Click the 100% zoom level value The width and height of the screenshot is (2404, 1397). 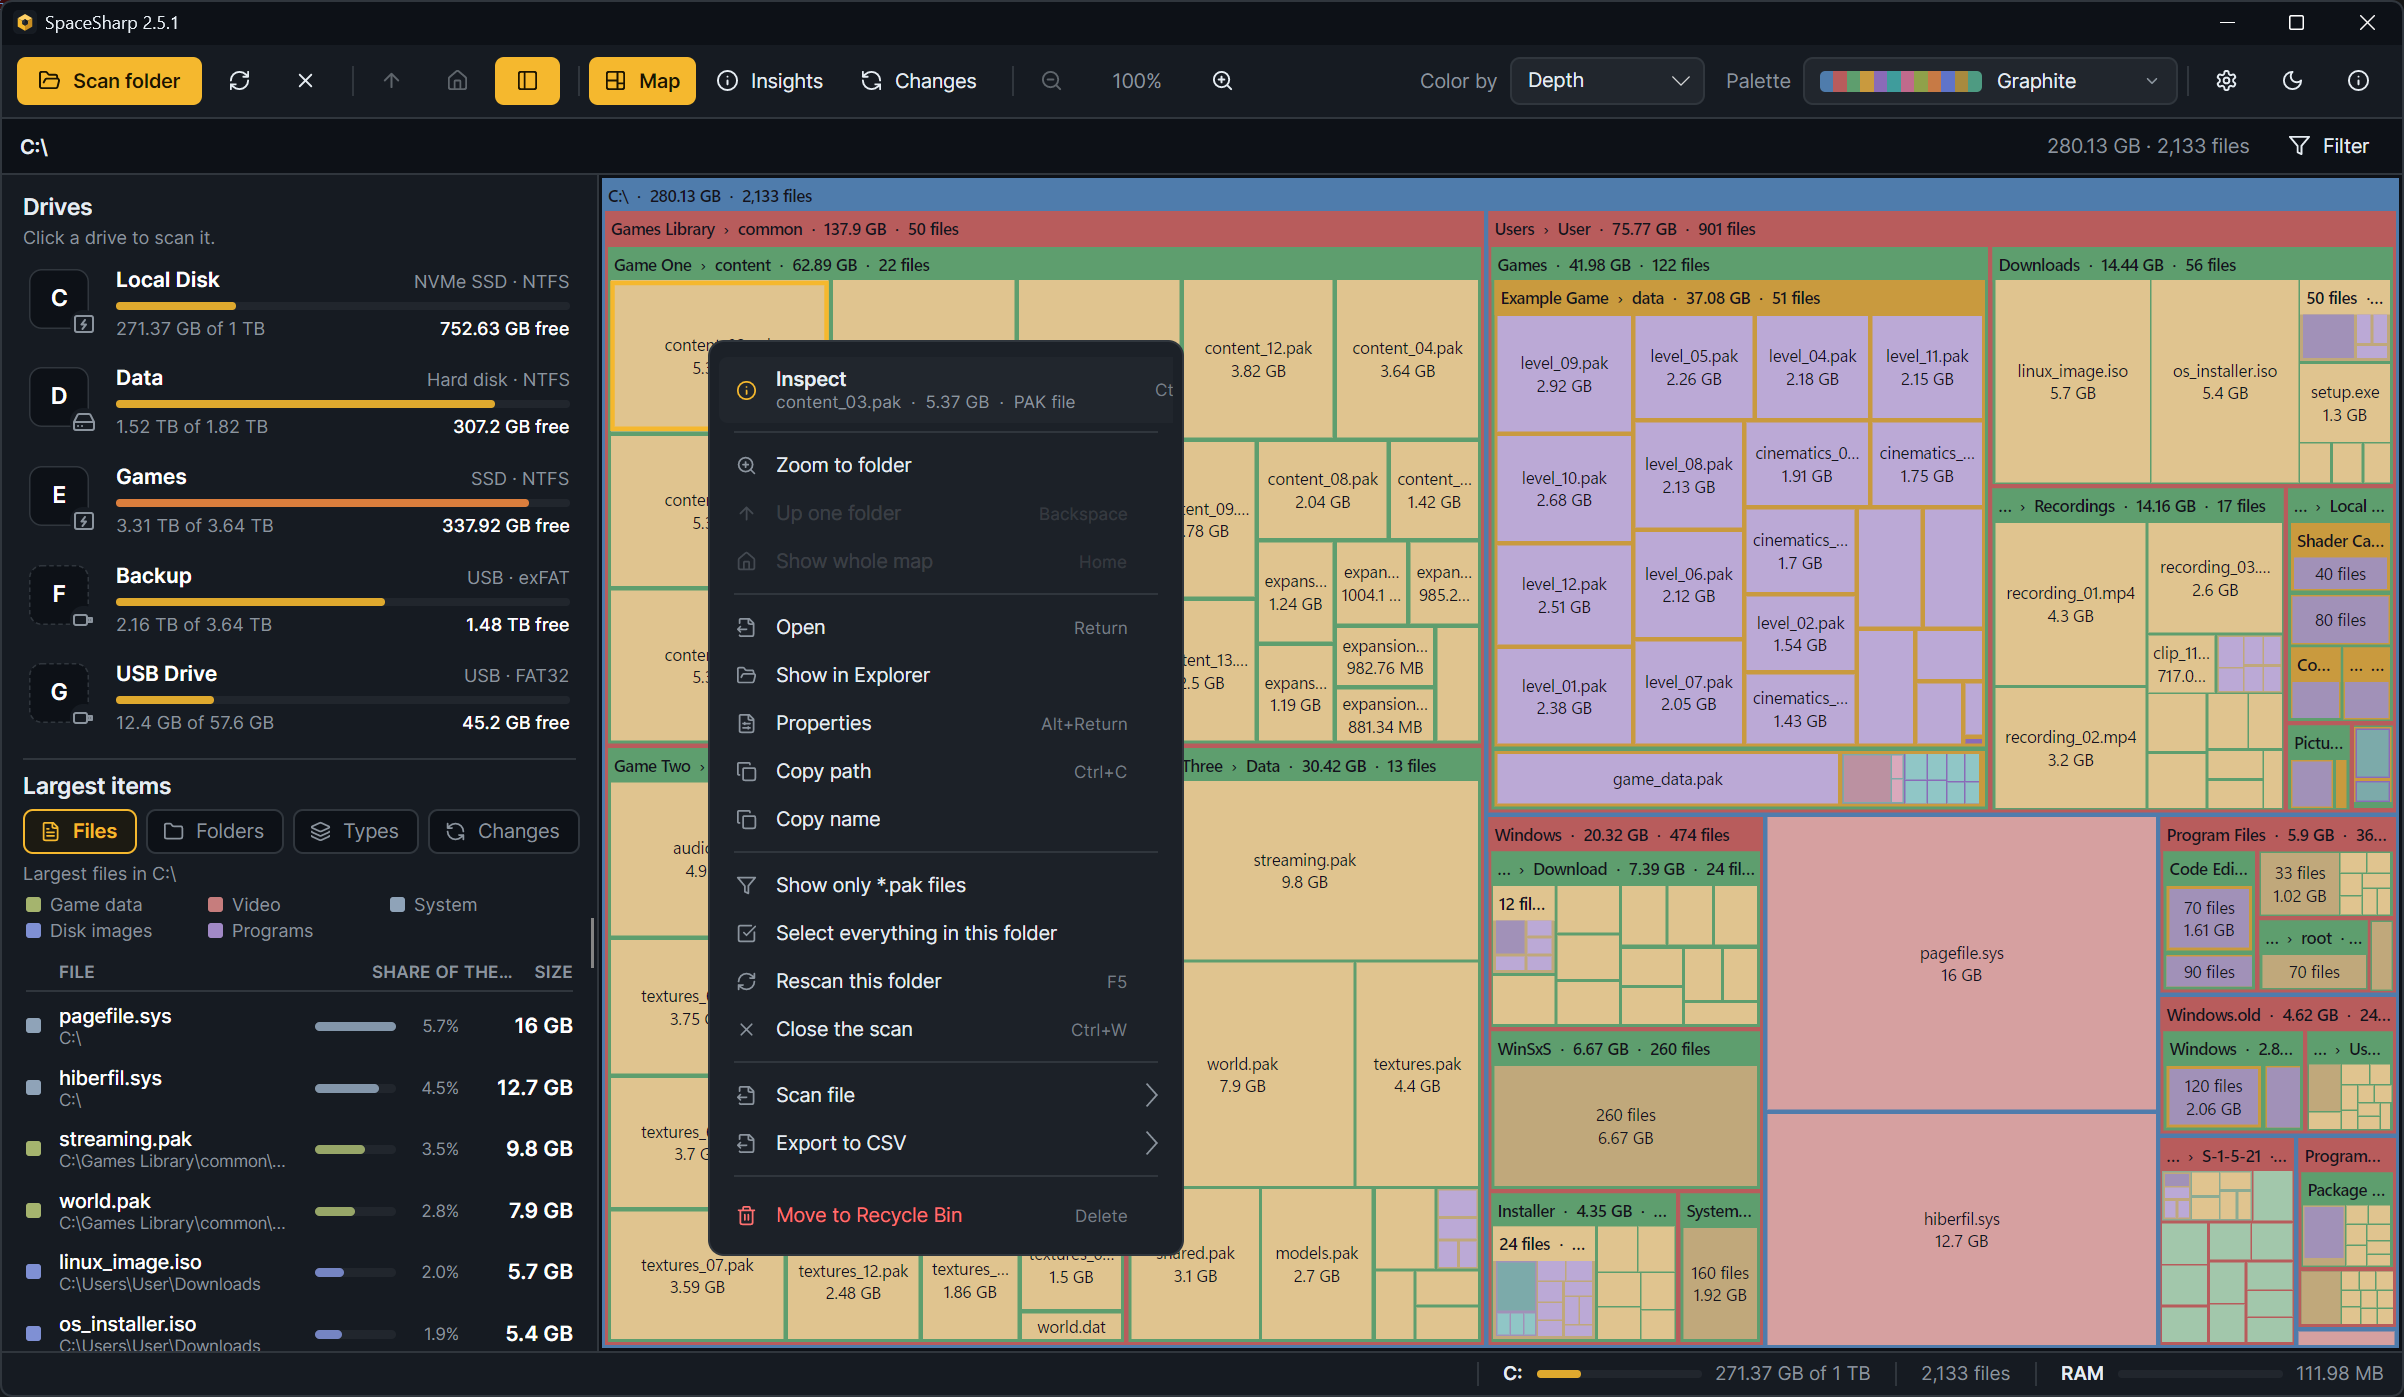coord(1137,81)
